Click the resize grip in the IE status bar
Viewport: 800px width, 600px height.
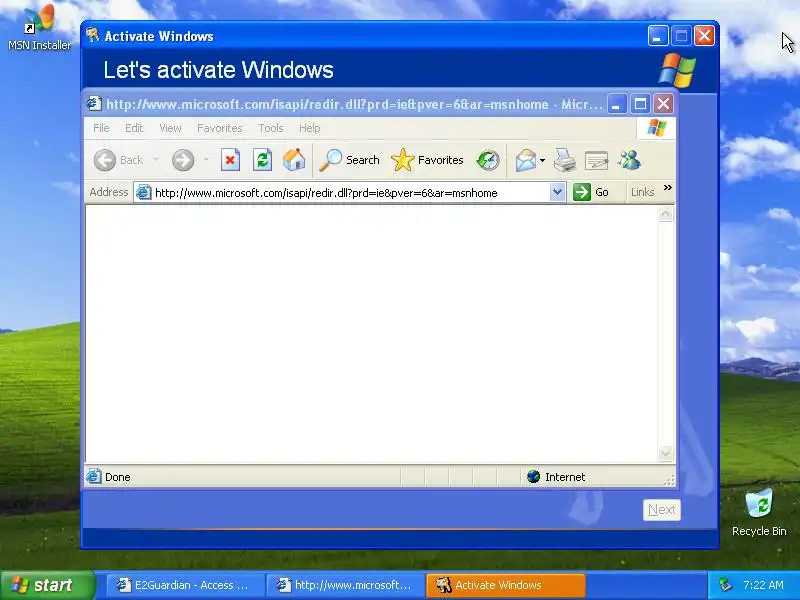point(669,480)
